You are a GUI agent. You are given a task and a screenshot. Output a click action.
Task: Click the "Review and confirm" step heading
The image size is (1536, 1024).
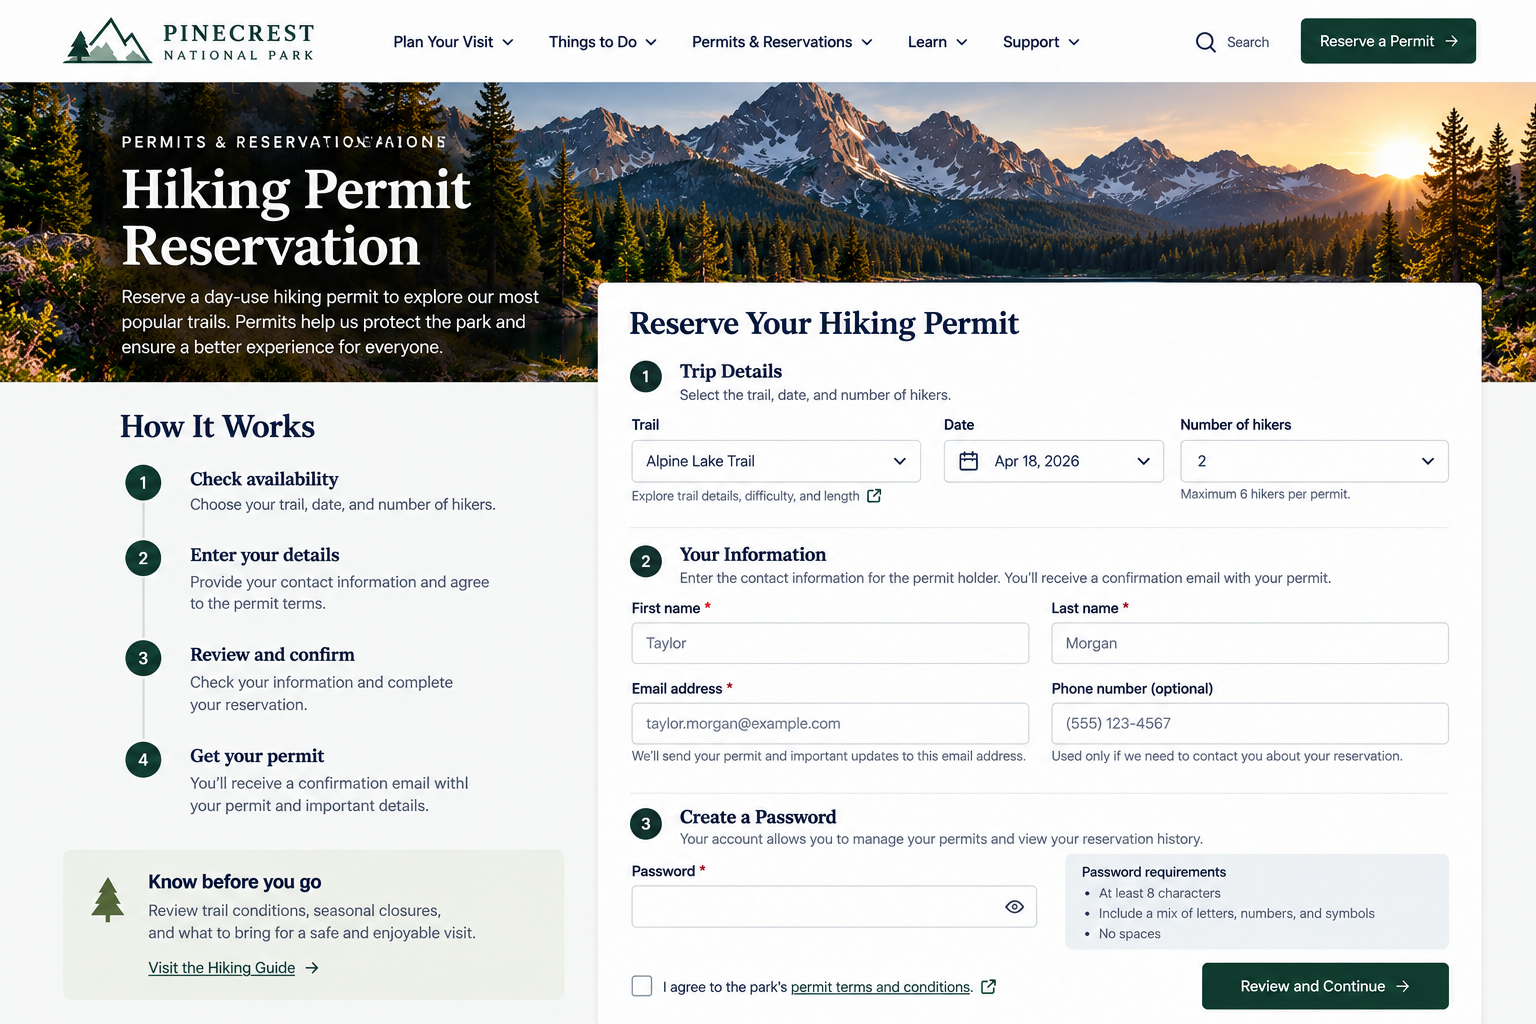(x=272, y=655)
